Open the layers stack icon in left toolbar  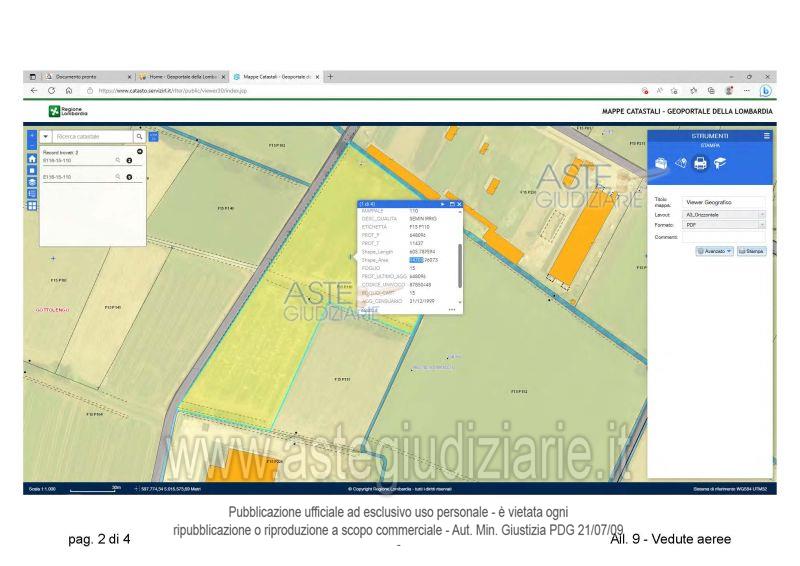coord(32,182)
